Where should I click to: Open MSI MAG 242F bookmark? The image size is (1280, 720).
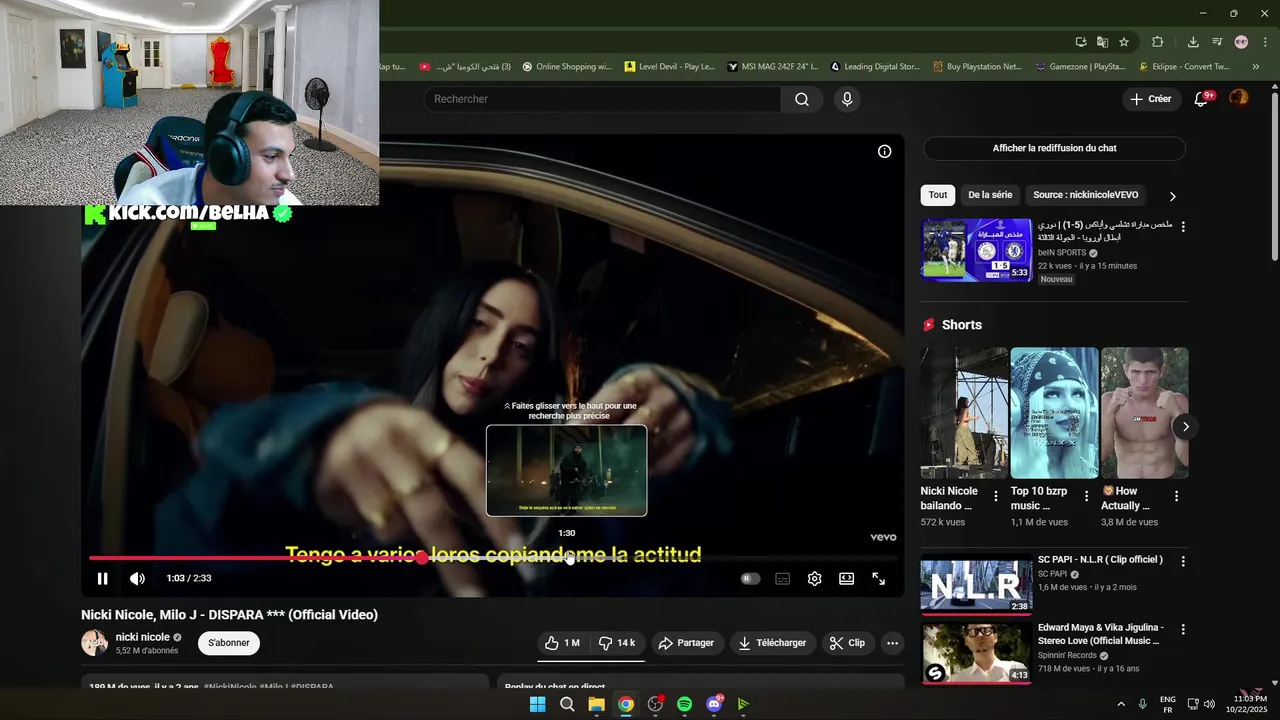(x=773, y=67)
